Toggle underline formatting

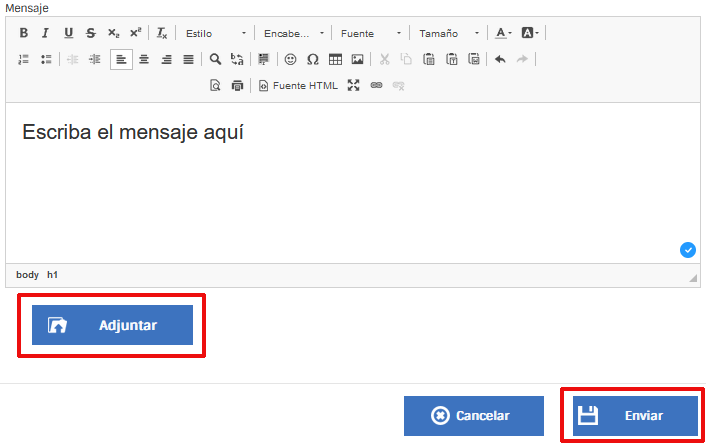pyautogui.click(x=68, y=33)
